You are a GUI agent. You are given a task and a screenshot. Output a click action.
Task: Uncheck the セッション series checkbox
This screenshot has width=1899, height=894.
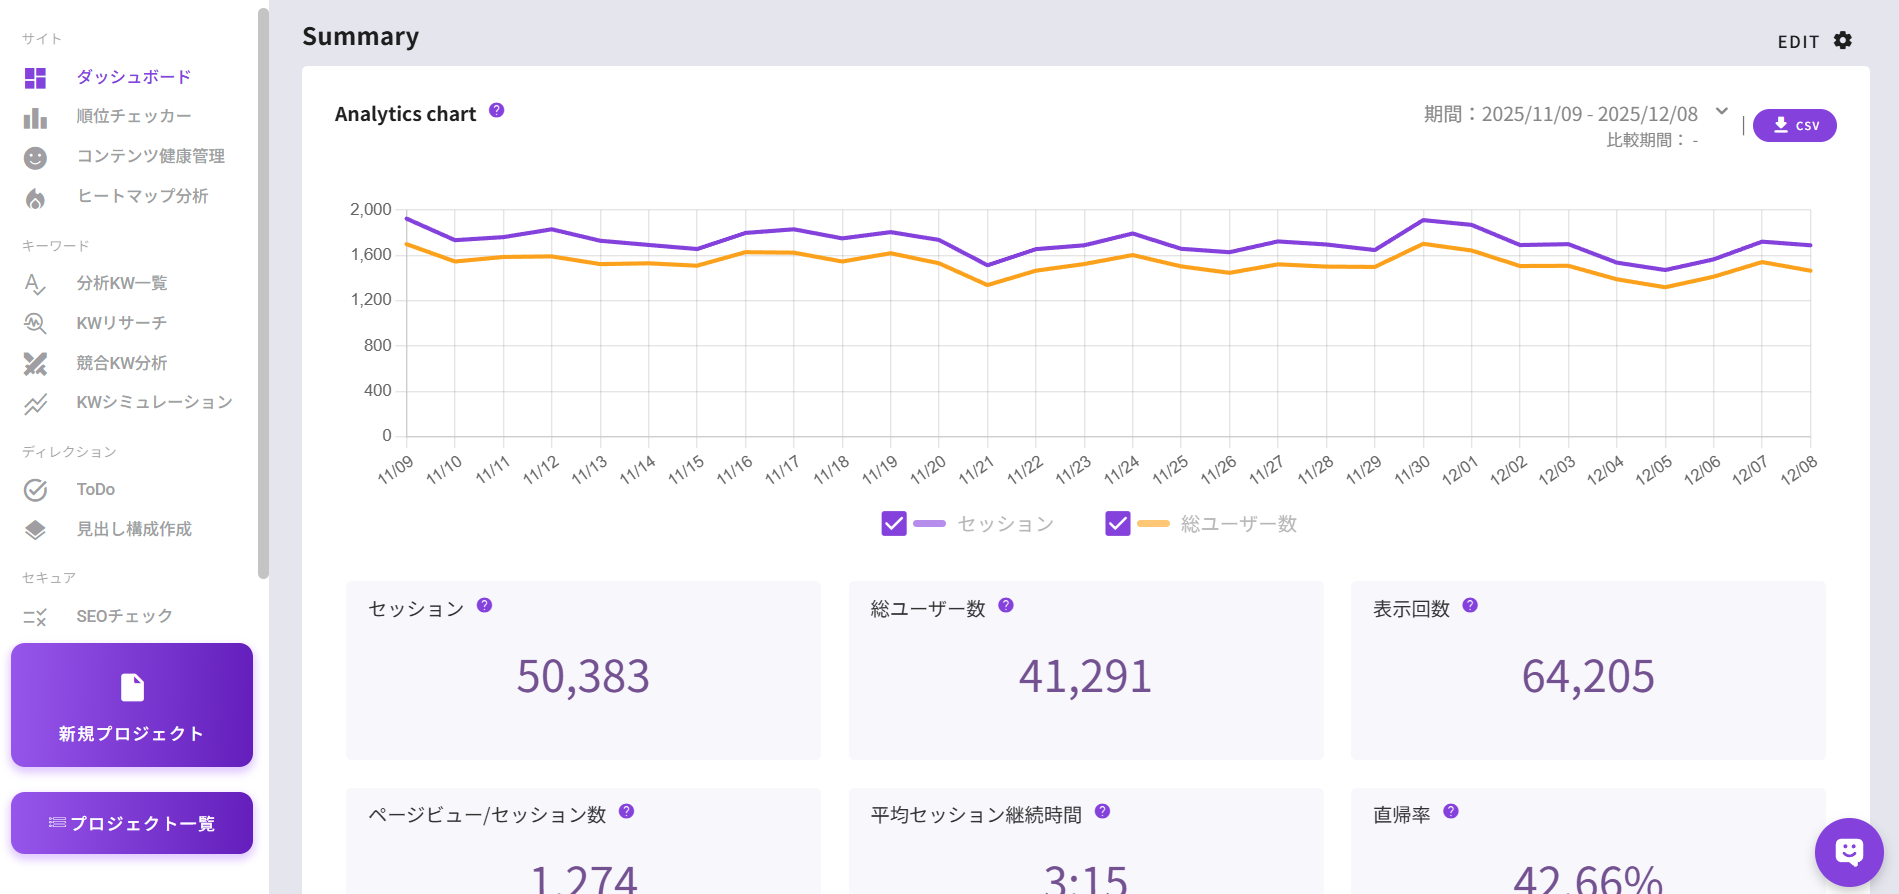click(893, 523)
